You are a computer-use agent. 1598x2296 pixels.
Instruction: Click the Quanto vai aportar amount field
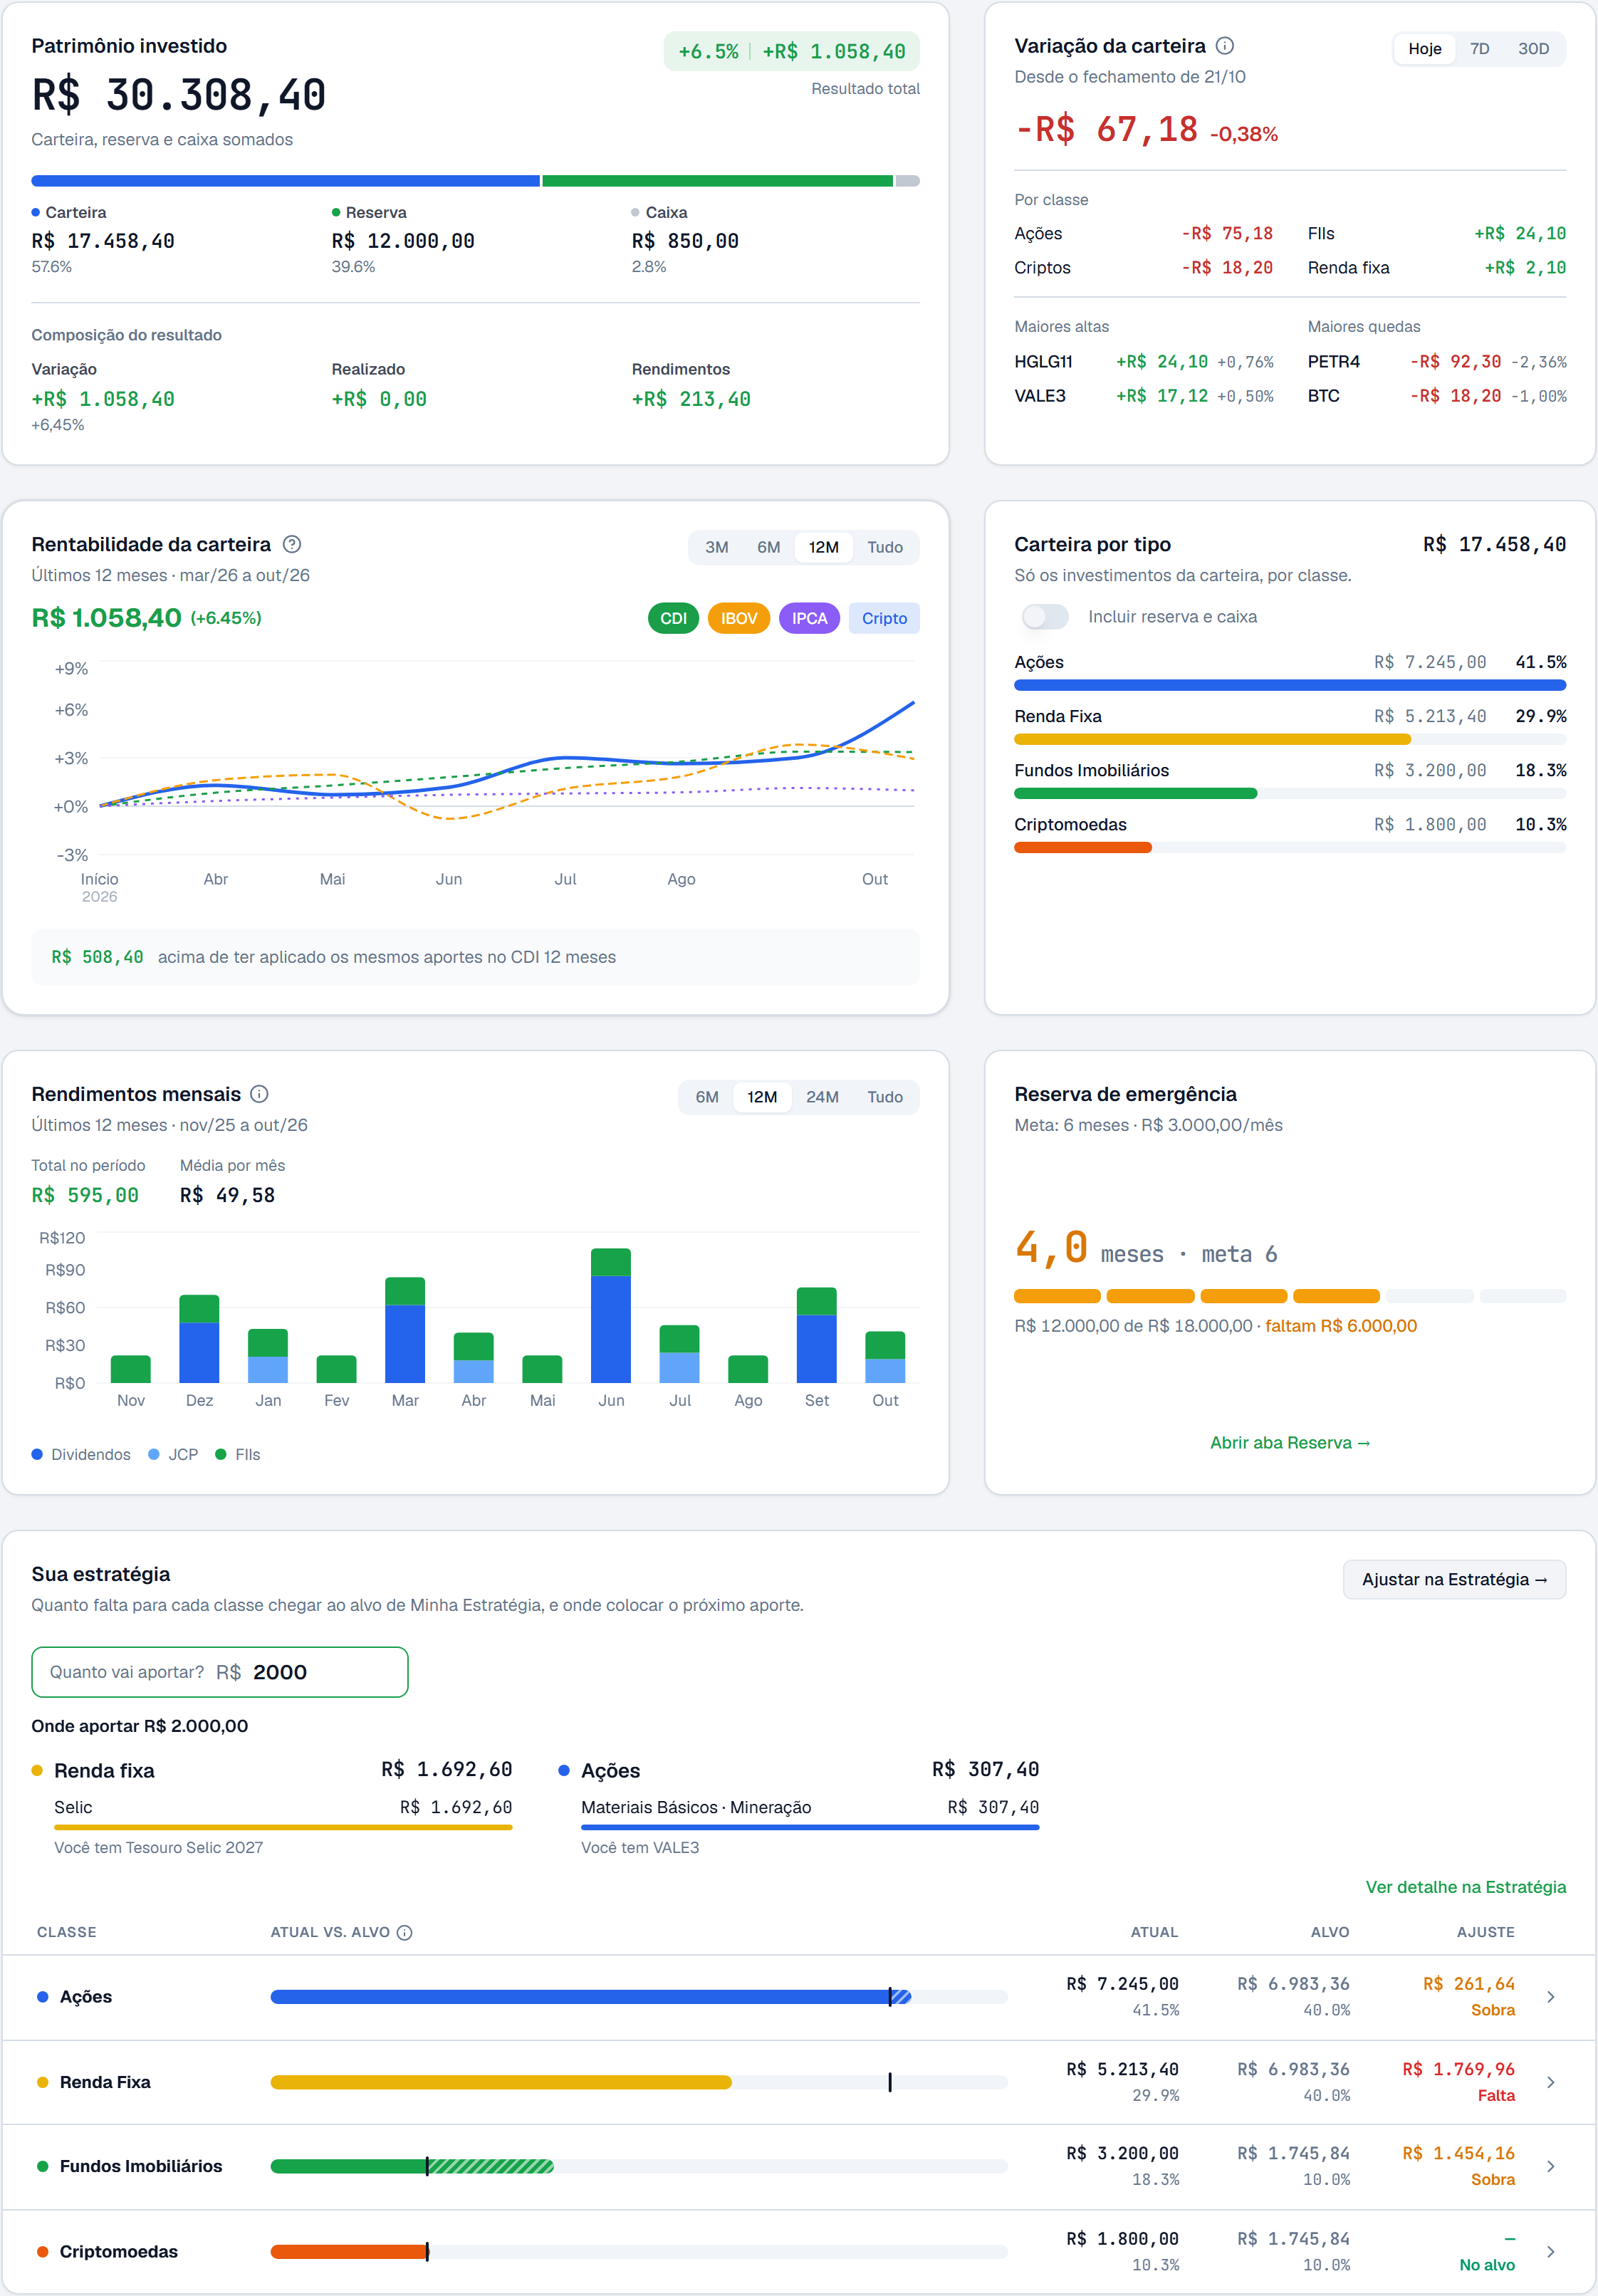(x=220, y=1672)
